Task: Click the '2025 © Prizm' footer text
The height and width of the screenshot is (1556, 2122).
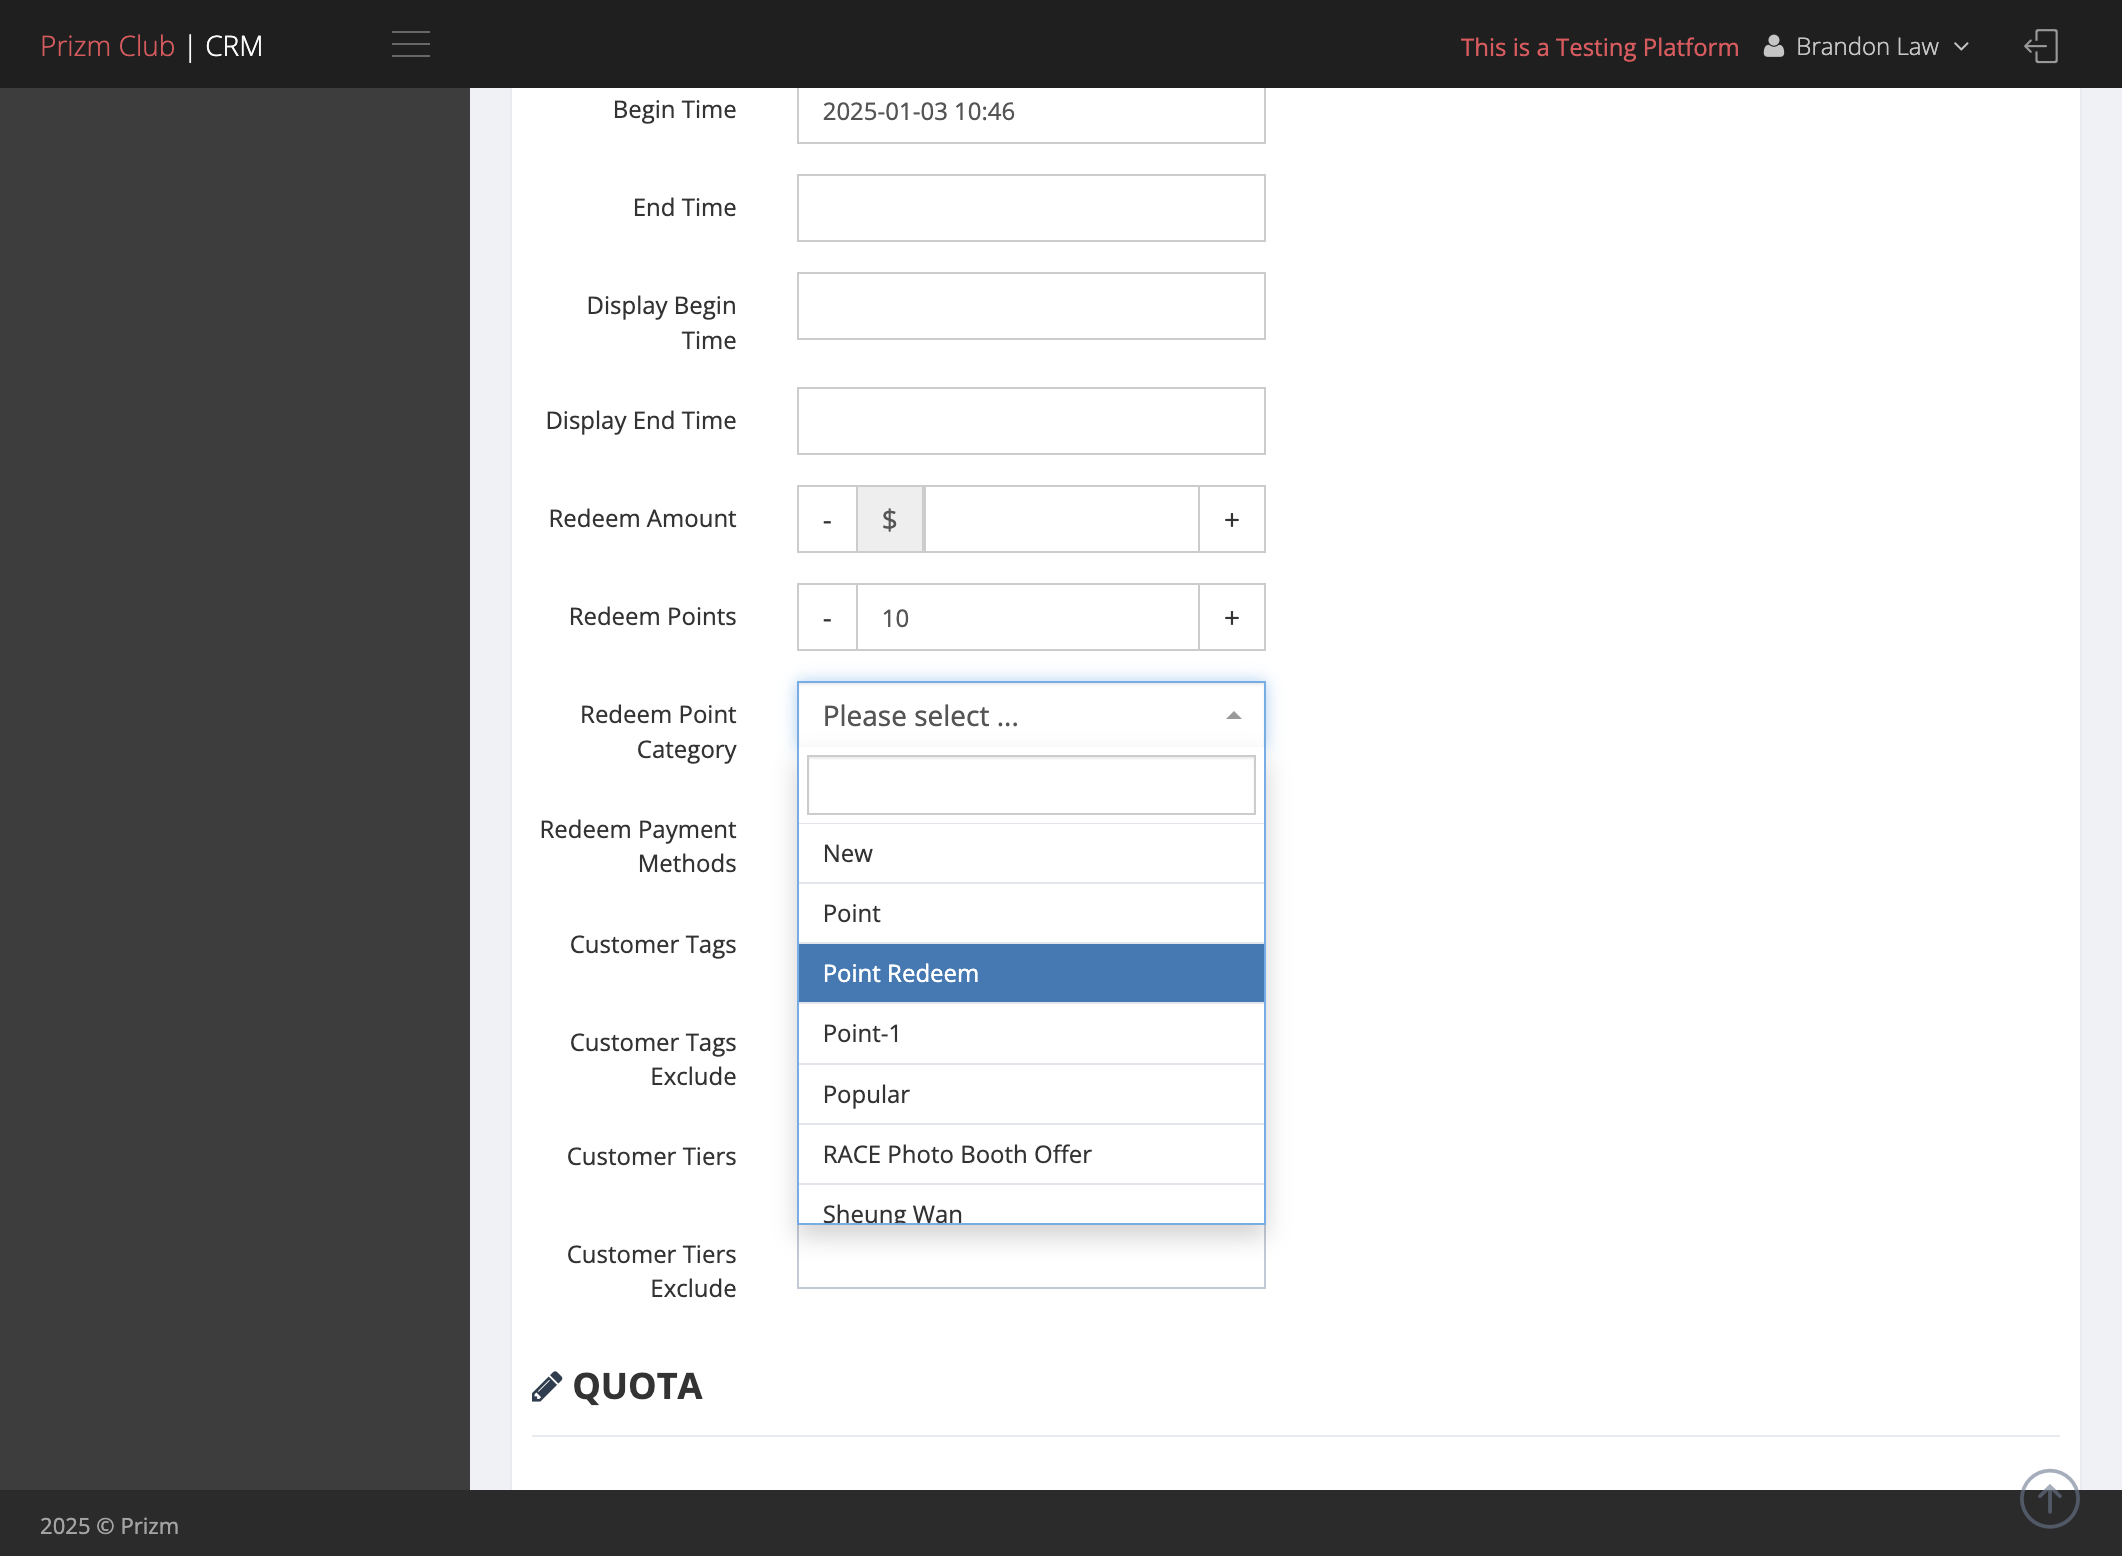Action: click(x=109, y=1526)
